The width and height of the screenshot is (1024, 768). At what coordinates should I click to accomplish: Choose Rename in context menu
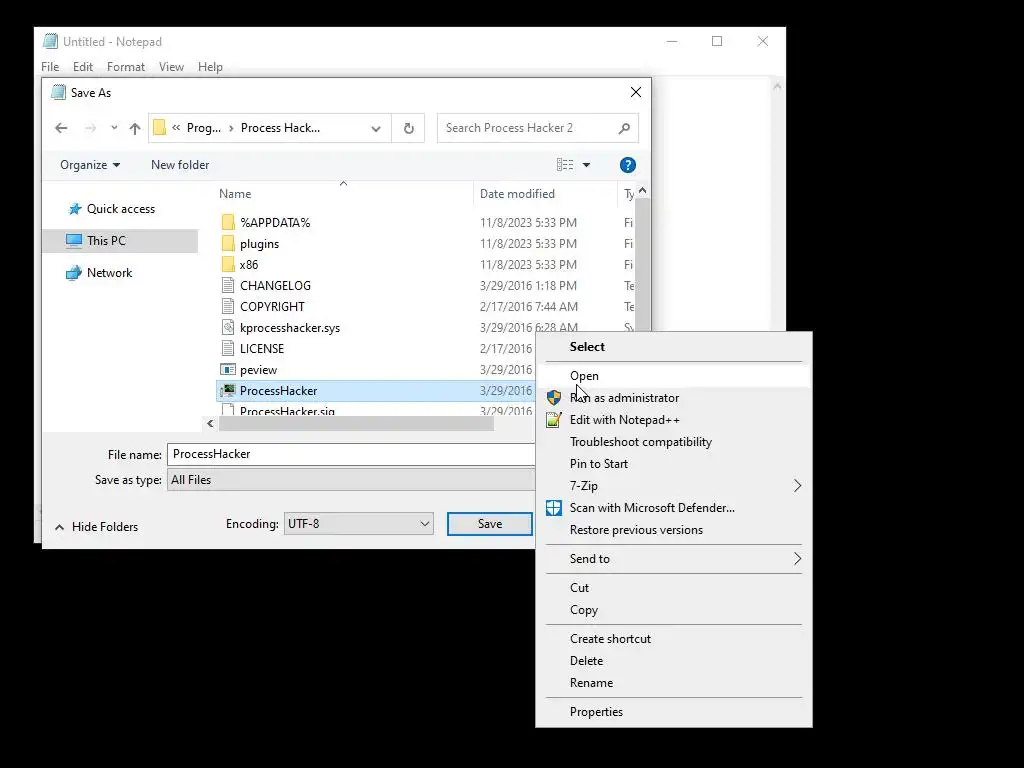(x=674, y=683)
